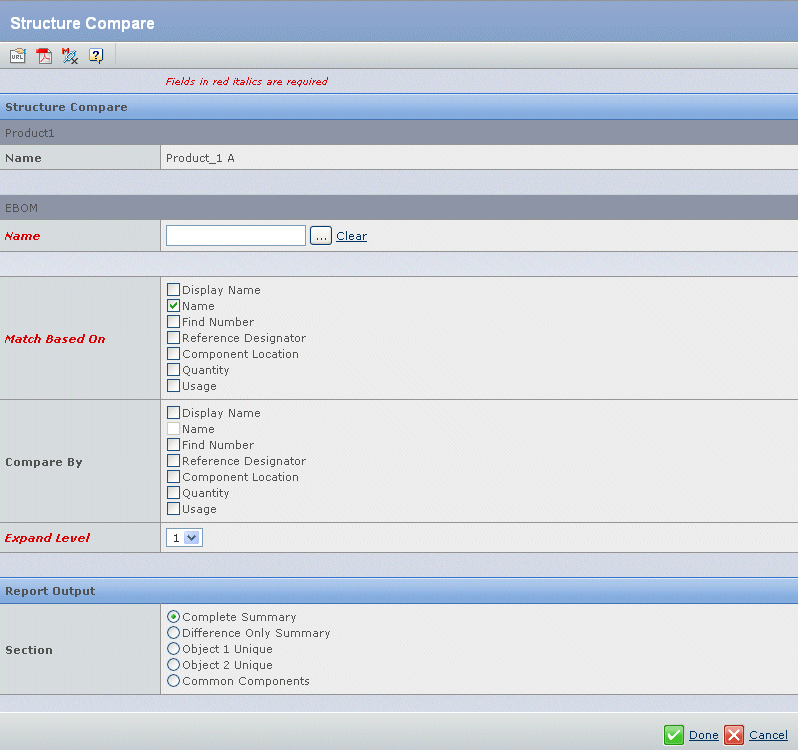Image resolution: width=798 pixels, height=750 pixels.
Task: Check Find Number under Compare By
Action: tap(174, 445)
